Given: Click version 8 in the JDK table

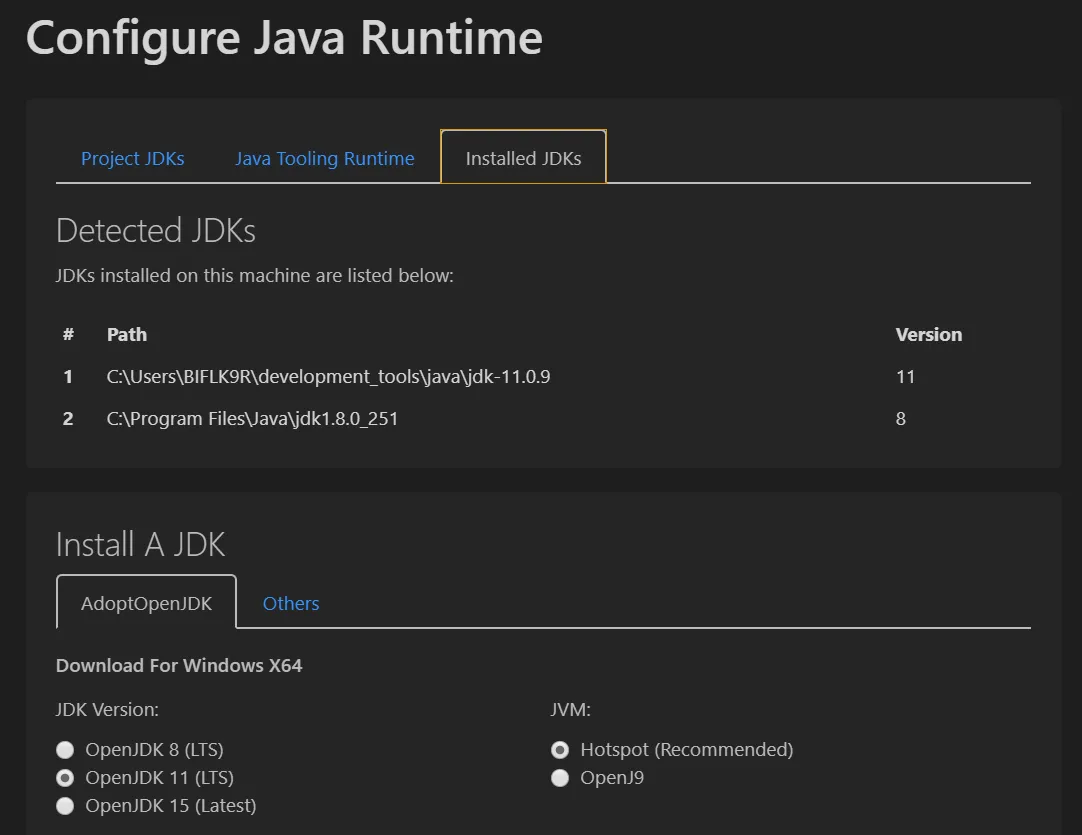Looking at the screenshot, I should tap(900, 419).
